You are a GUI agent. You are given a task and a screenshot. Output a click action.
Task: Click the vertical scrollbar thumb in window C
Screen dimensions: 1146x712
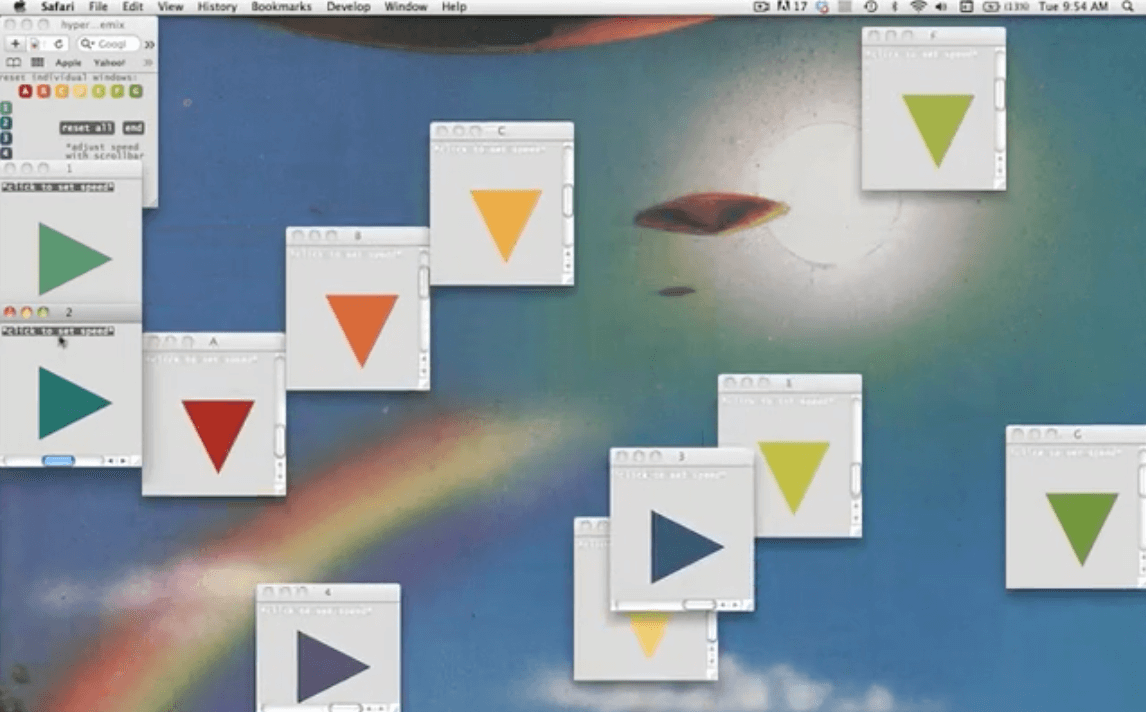(568, 201)
